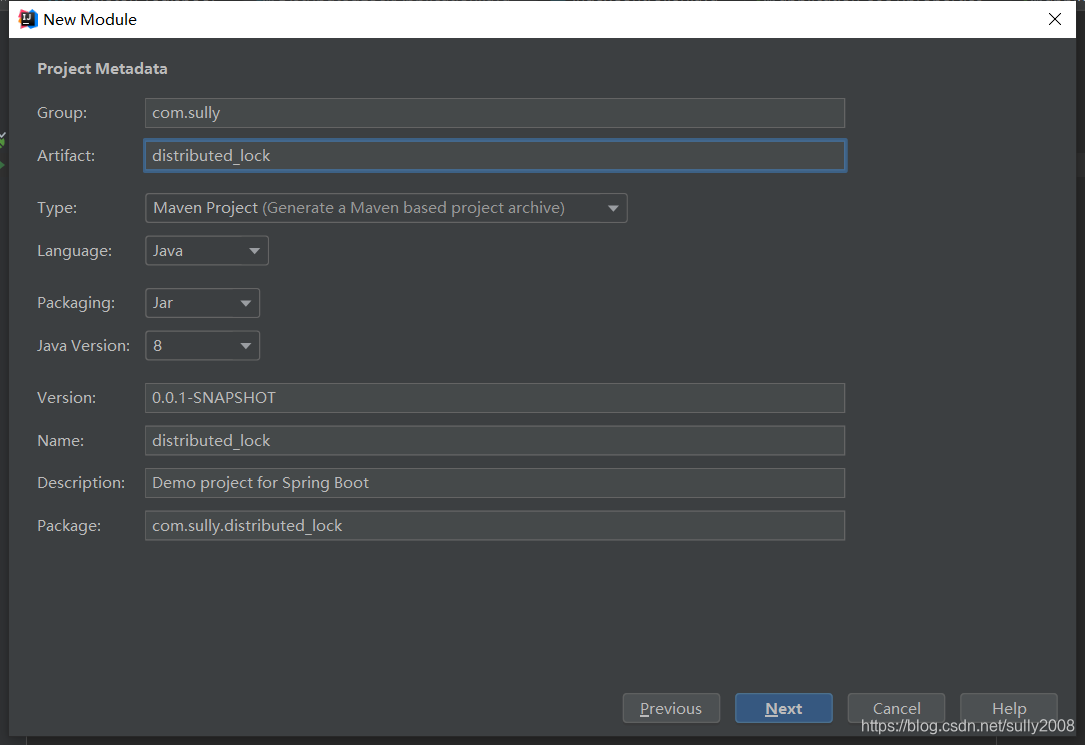
Task: Go back with the Previous button
Action: point(671,708)
